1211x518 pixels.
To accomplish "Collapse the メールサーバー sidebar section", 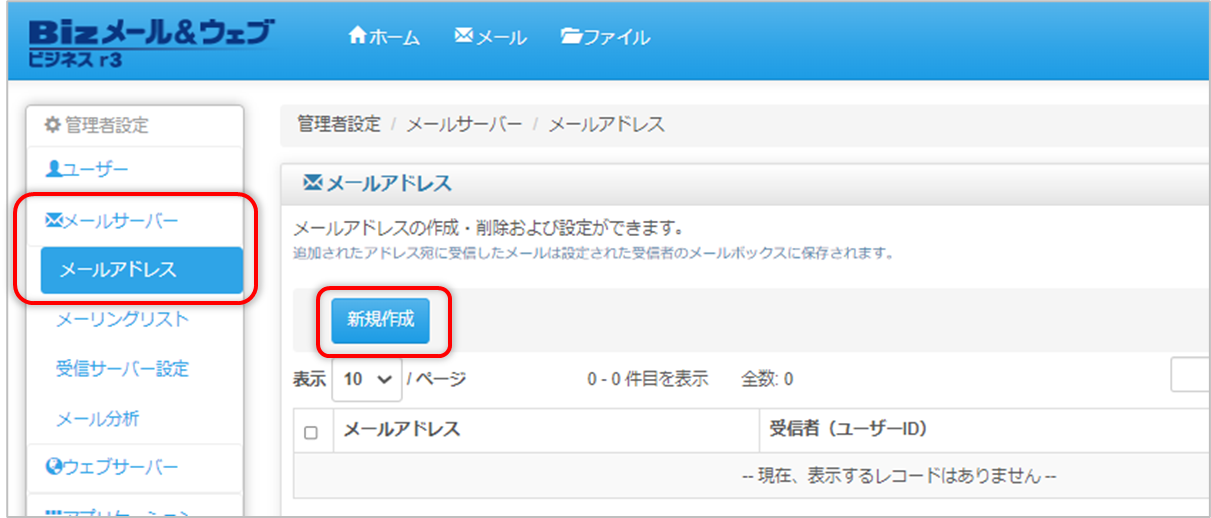I will click(x=120, y=220).
